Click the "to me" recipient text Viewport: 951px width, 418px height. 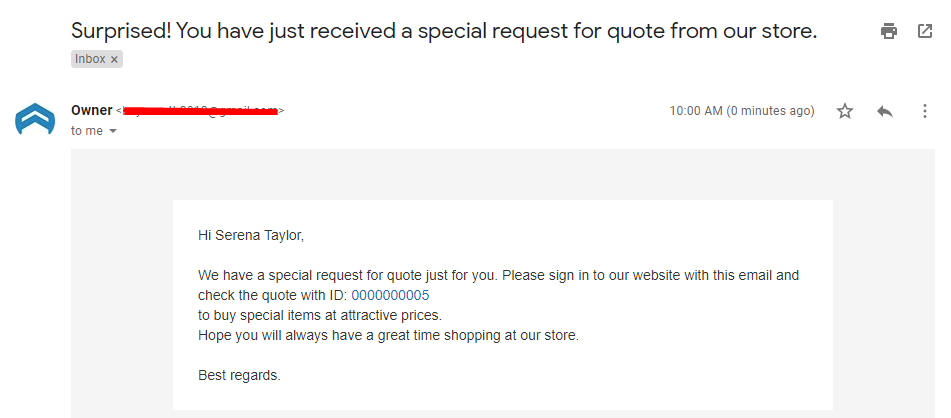pyautogui.click(x=87, y=131)
